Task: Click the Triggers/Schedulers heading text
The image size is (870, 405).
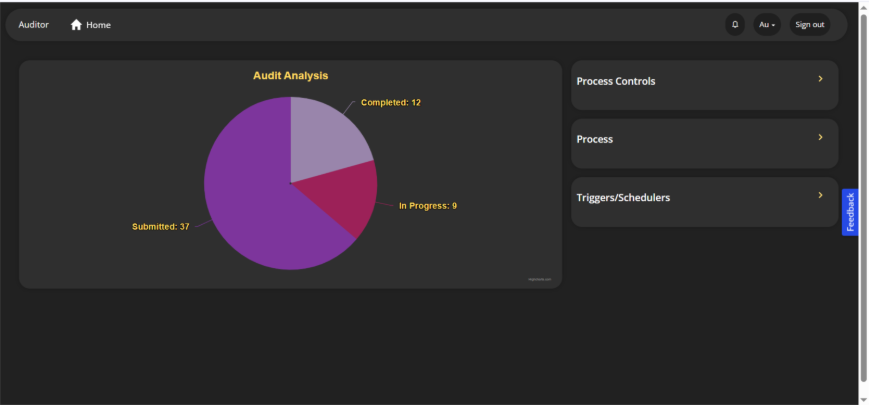Action: (623, 198)
